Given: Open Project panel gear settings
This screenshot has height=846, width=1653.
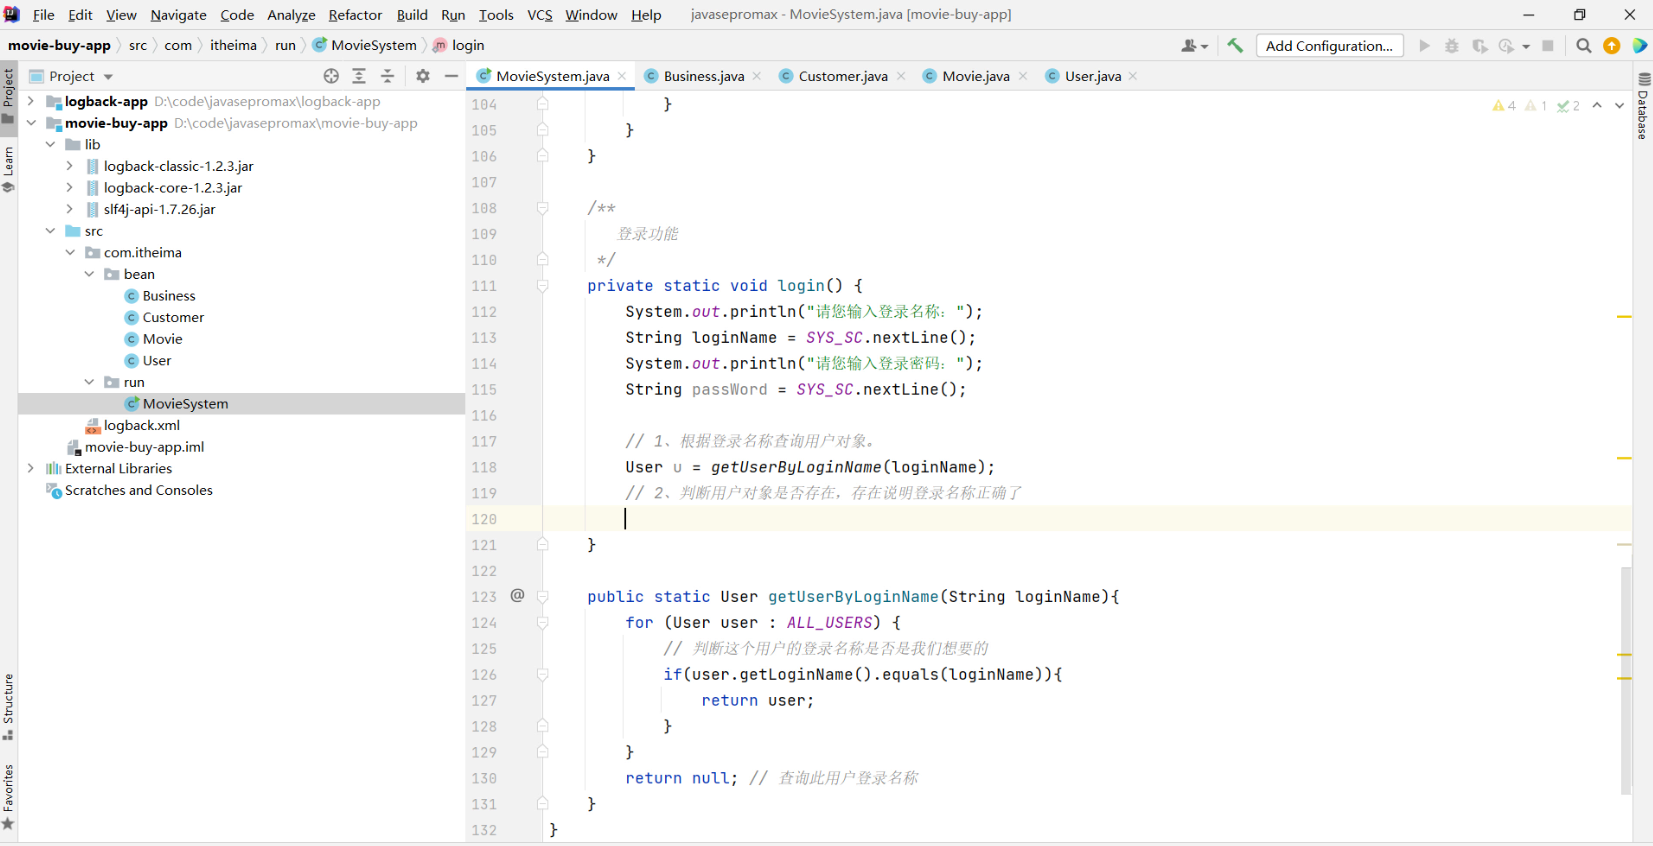Looking at the screenshot, I should pyautogui.click(x=423, y=76).
